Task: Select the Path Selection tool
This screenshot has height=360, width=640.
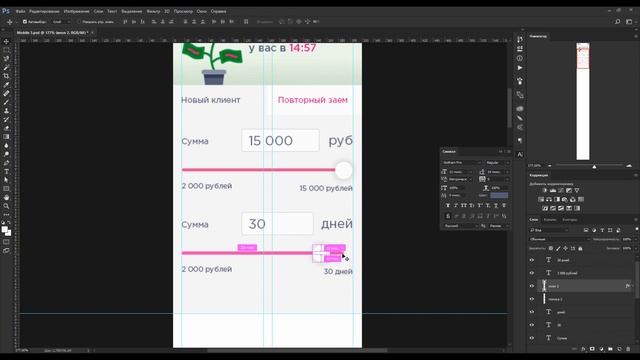Action: pos(6,180)
